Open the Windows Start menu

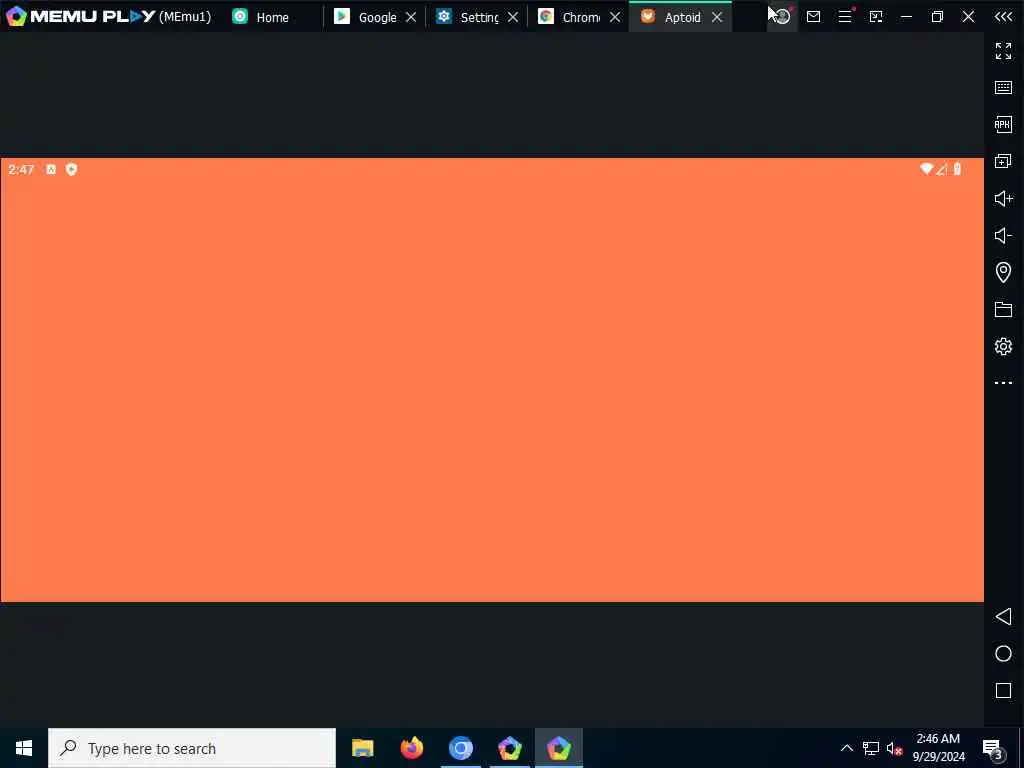24,748
